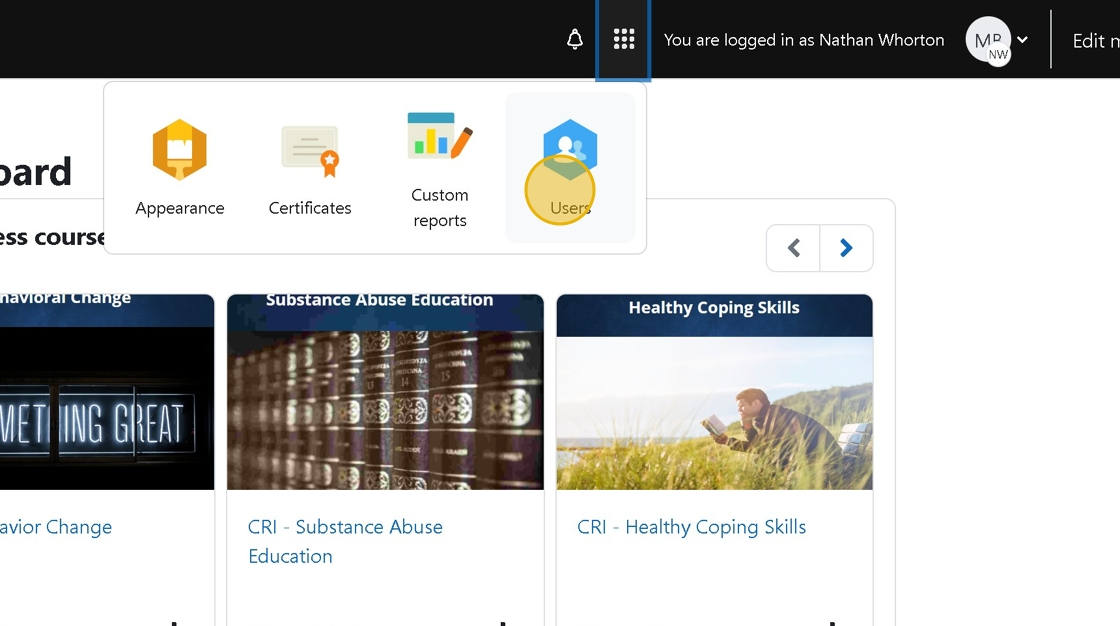This screenshot has height=626, width=1120.
Task: Go to next courses with right chevron
Action: click(846, 248)
